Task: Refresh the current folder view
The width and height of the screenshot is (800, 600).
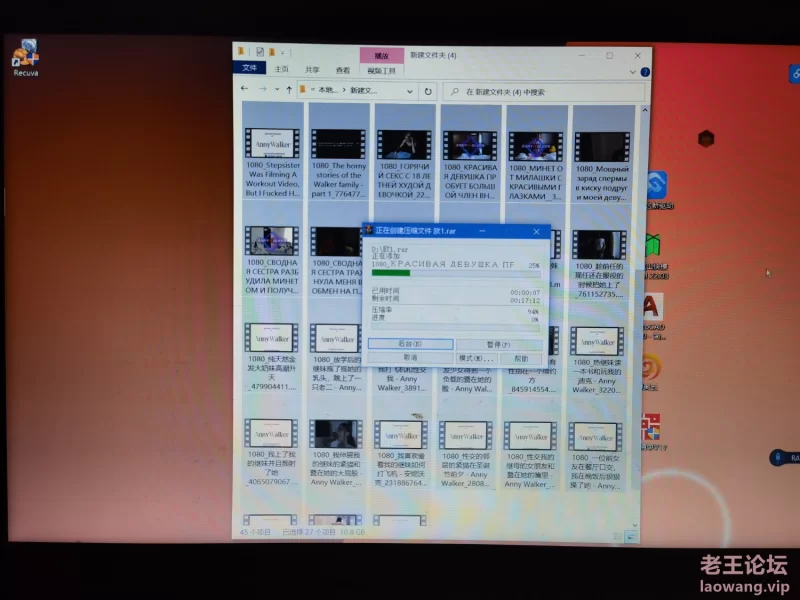Action: tap(428, 91)
